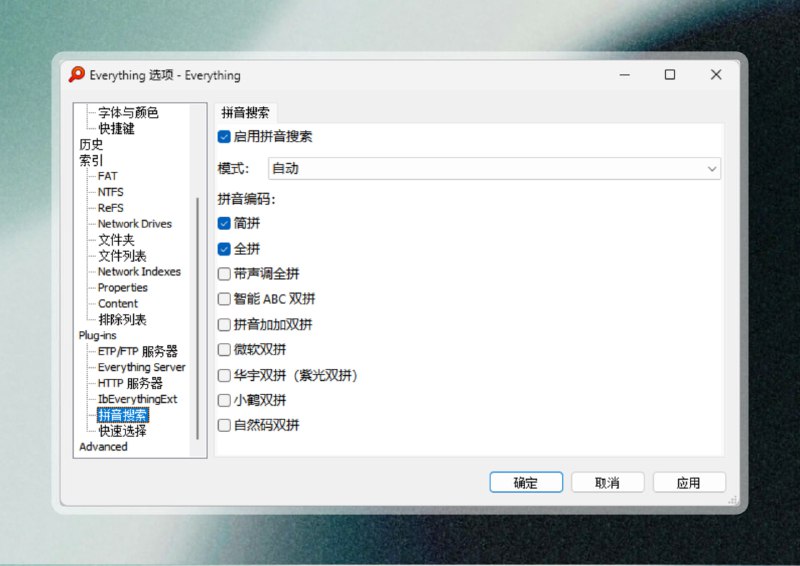Screen dimensions: 800x566
Task: Select 快速选择 in the tree
Action: pyautogui.click(x=122, y=431)
